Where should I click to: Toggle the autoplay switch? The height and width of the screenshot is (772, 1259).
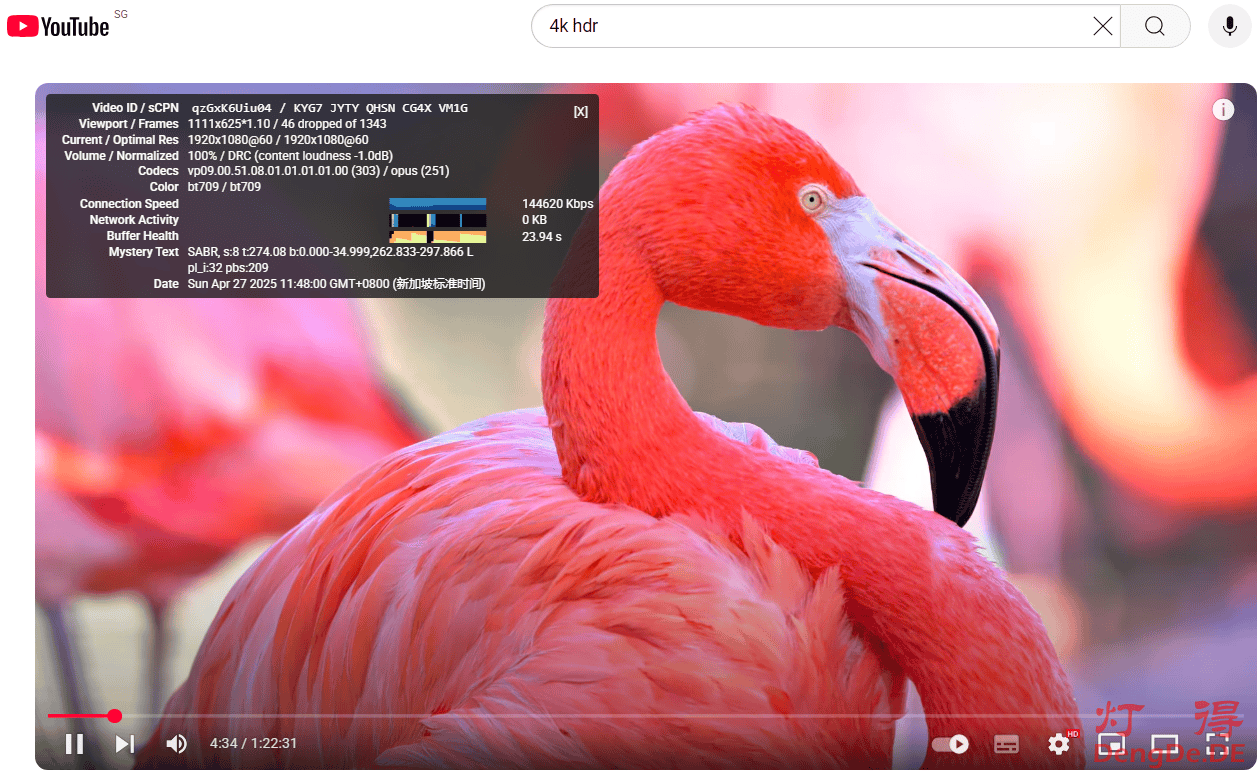(x=950, y=744)
